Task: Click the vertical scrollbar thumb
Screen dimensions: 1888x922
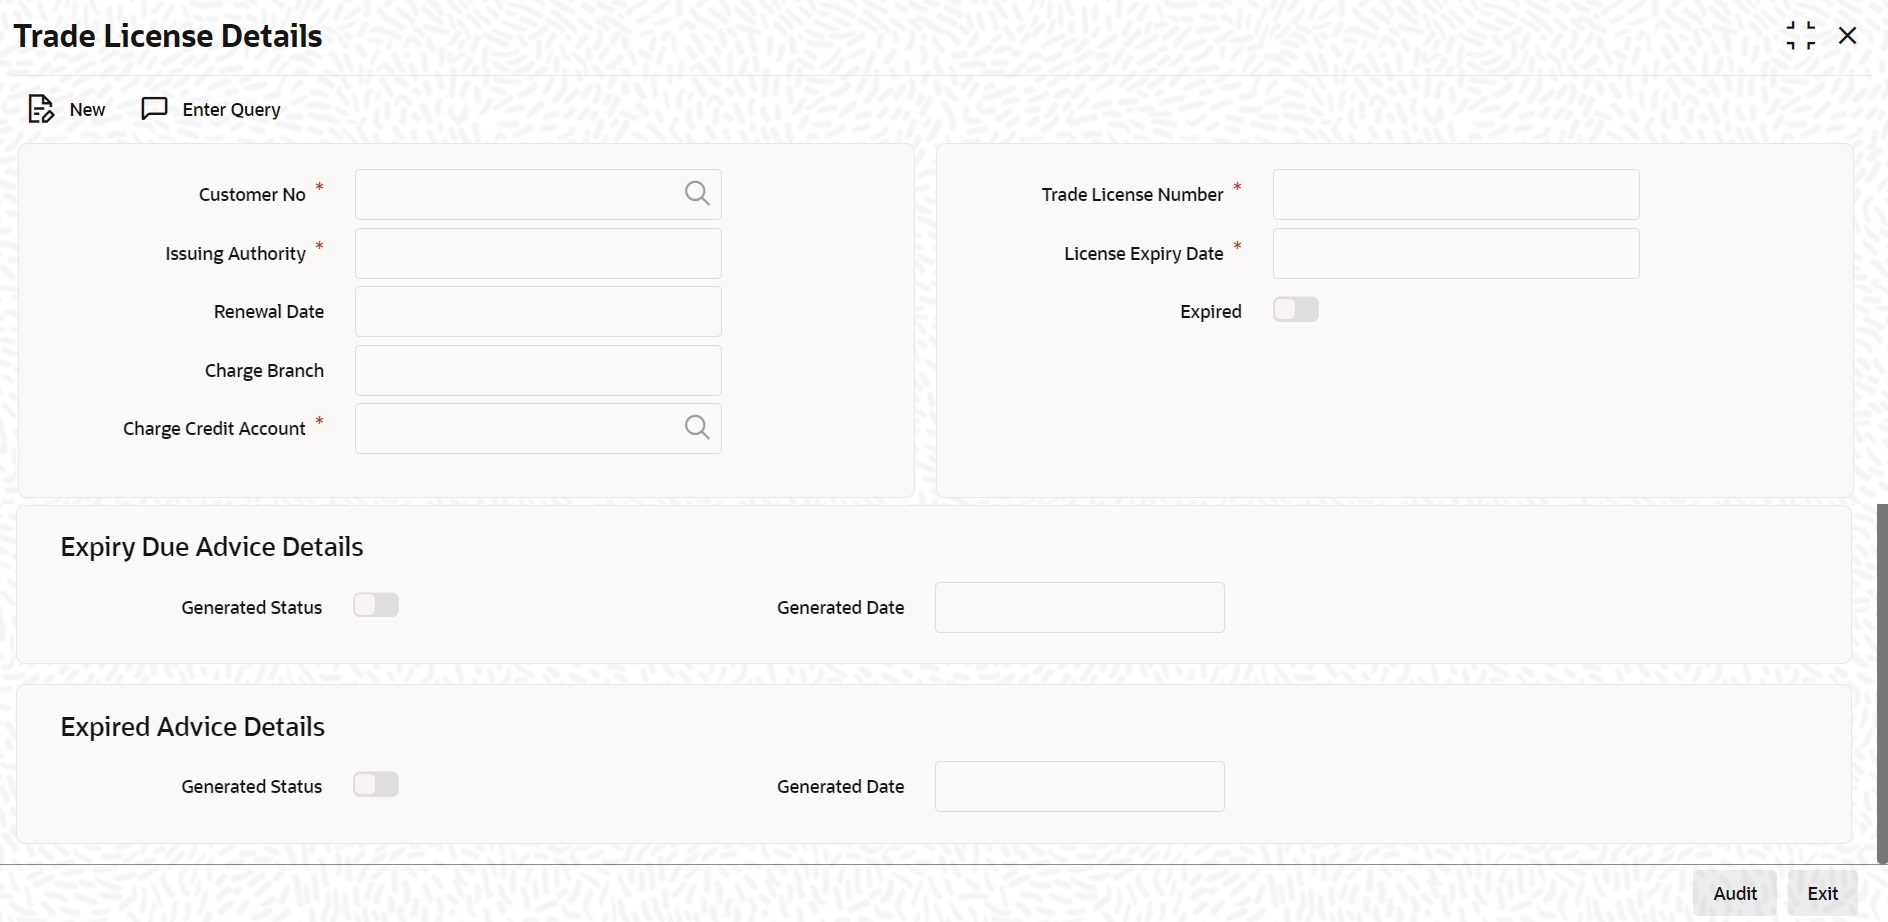Action: (x=1882, y=683)
